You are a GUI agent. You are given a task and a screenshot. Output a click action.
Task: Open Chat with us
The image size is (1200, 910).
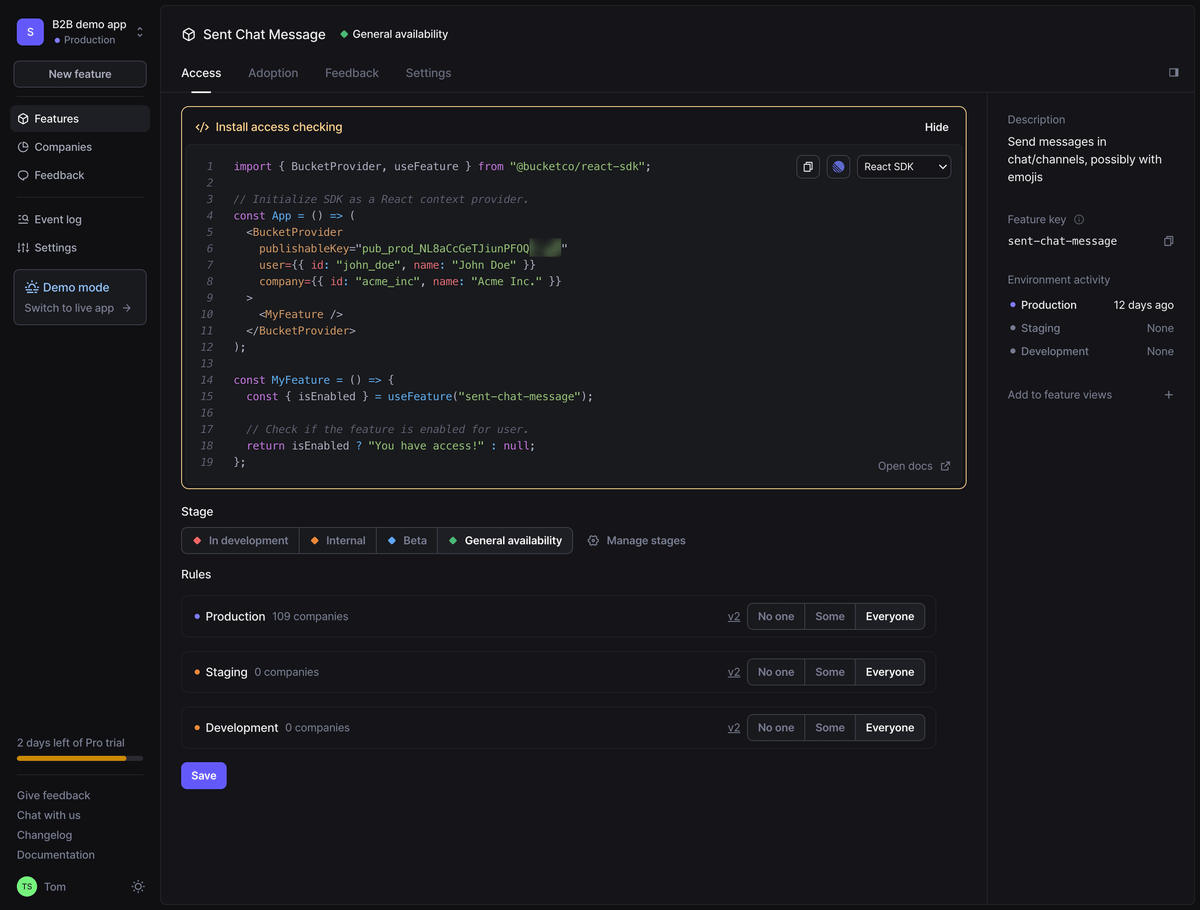tap(49, 816)
